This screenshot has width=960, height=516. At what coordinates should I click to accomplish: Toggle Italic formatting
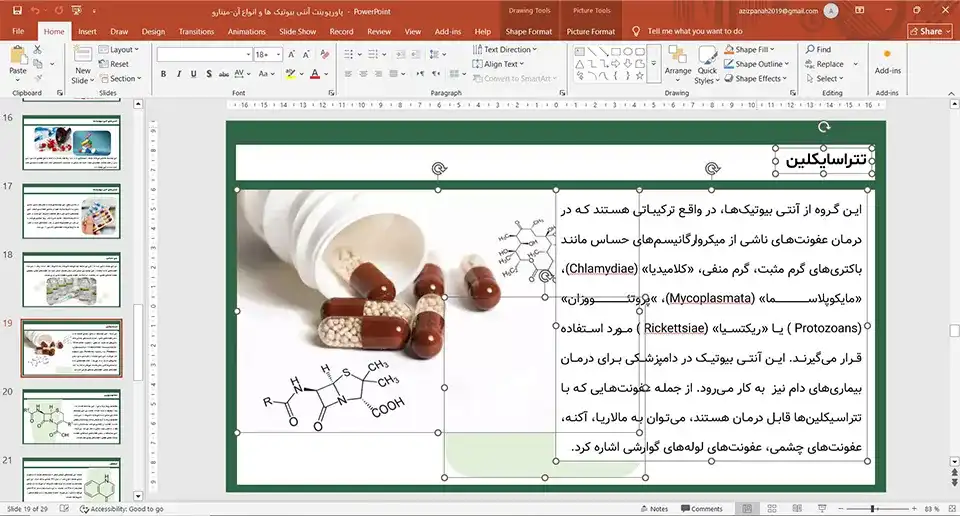[179, 73]
